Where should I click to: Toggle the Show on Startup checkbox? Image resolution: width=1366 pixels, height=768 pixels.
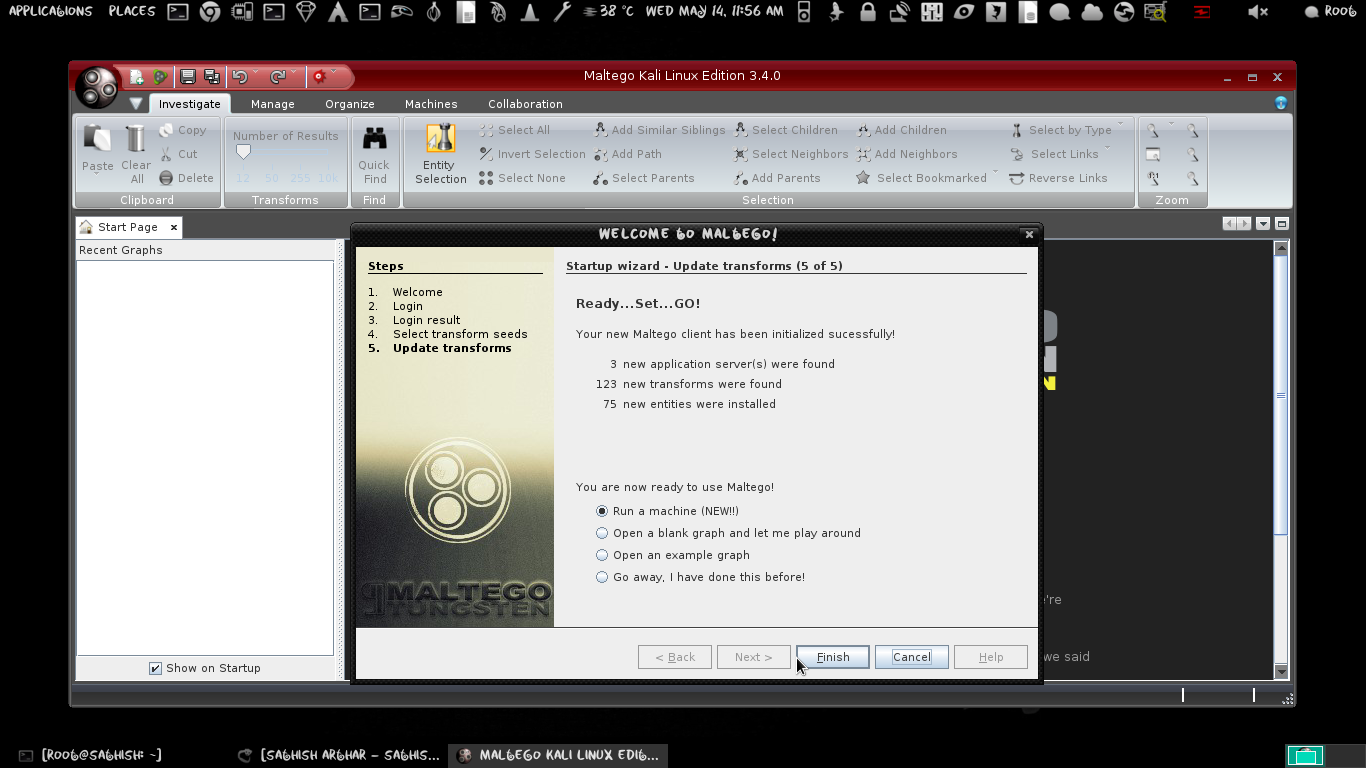[x=155, y=668]
